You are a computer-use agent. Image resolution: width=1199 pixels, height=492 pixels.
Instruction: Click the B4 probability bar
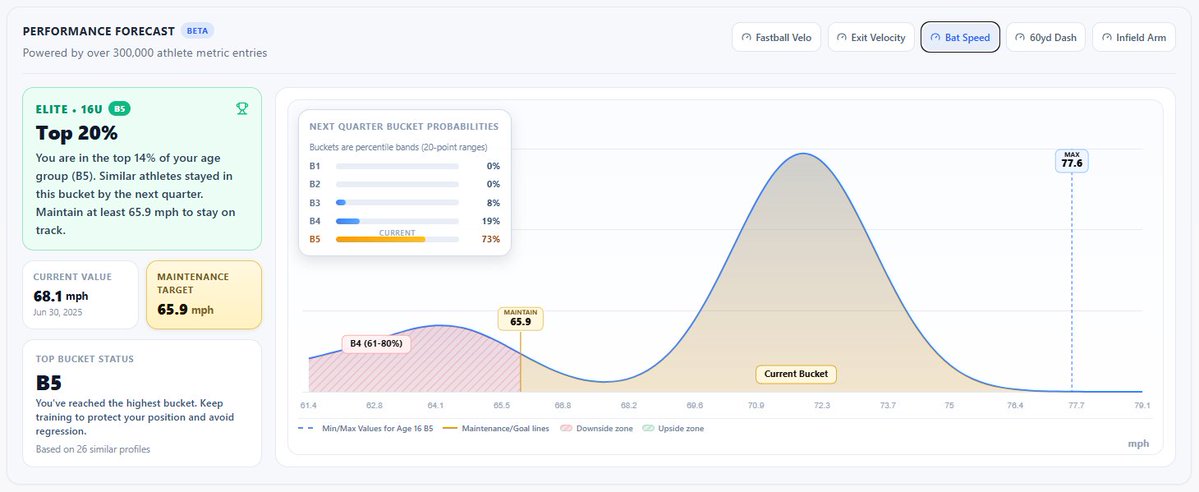[x=398, y=221]
